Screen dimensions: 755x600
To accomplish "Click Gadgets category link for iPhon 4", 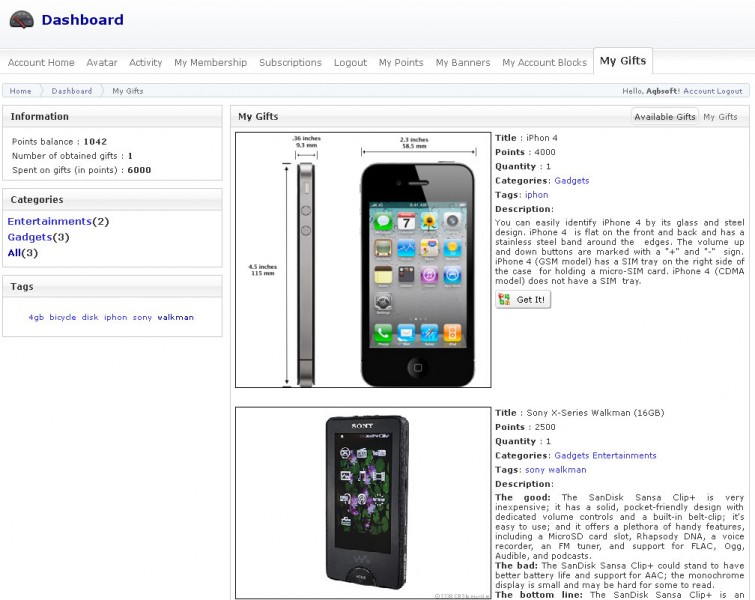I will pyautogui.click(x=572, y=181).
